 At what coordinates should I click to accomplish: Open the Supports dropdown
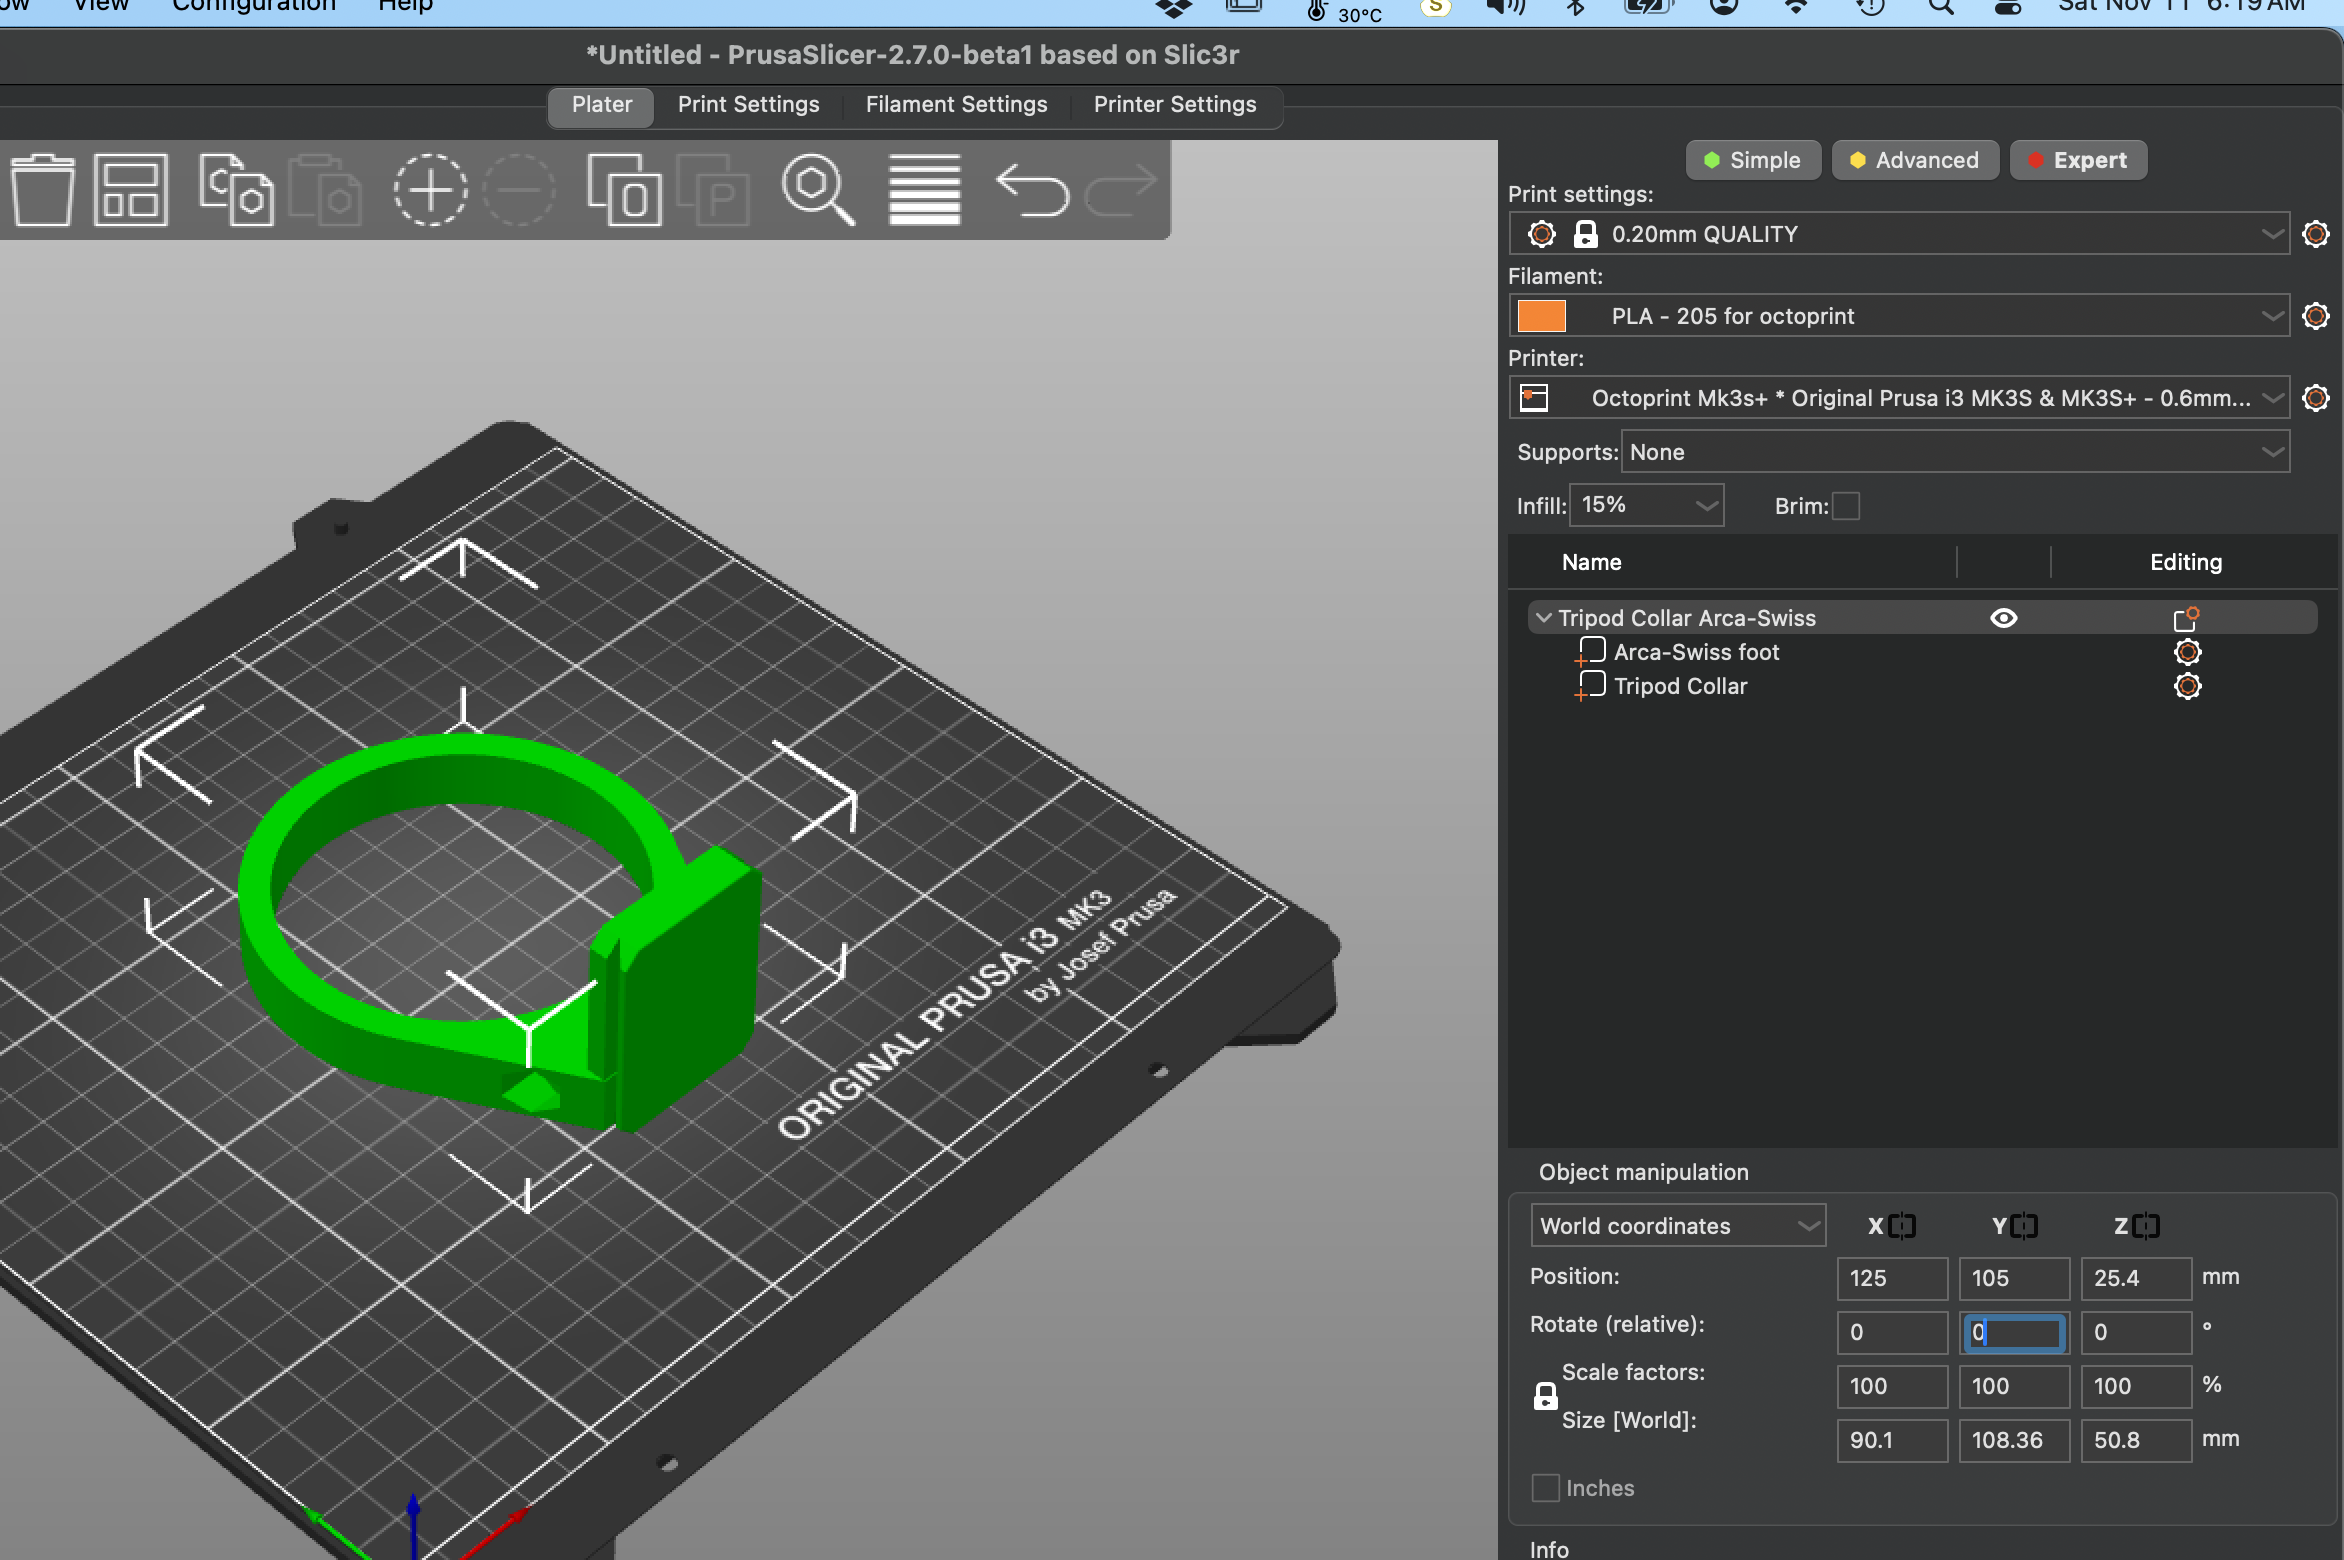click(x=1955, y=451)
